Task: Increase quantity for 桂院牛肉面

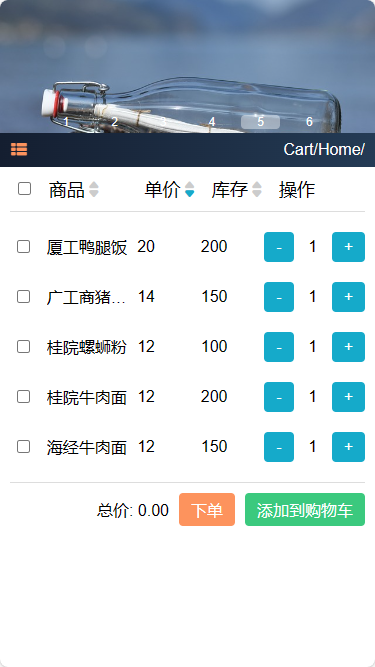Action: point(348,397)
